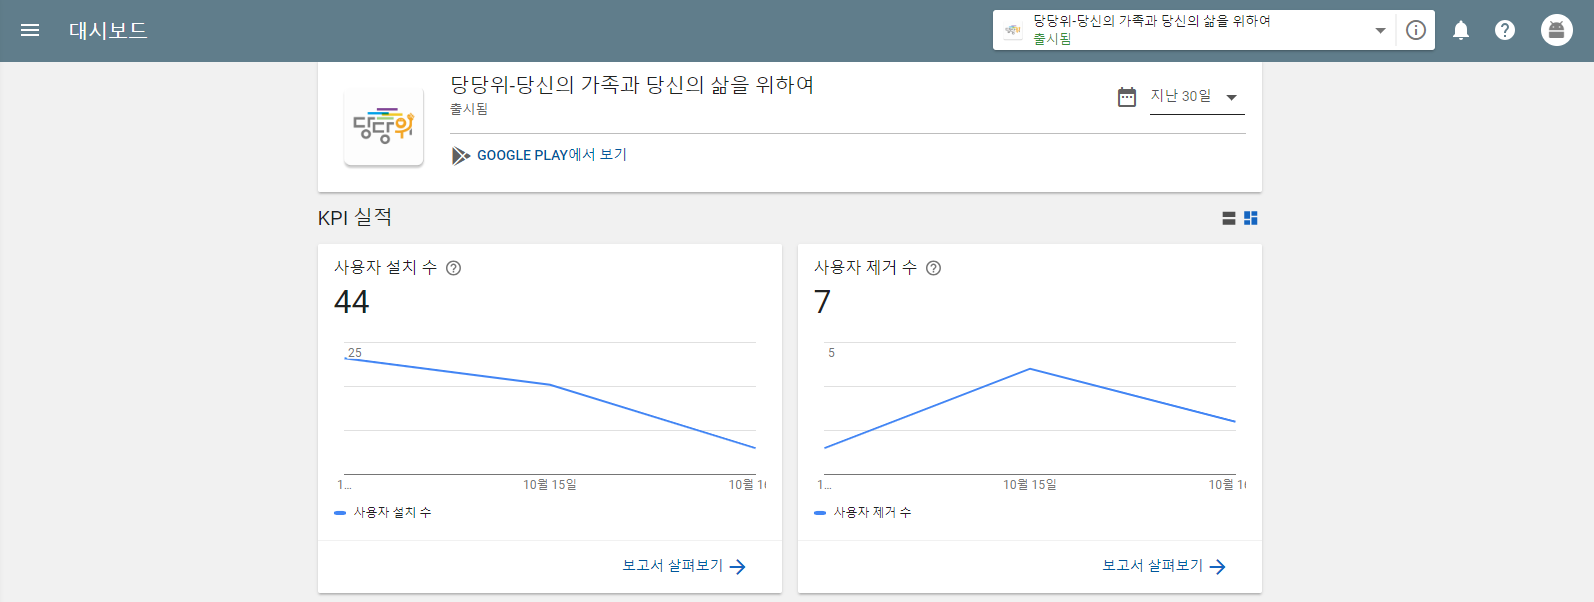
Task: Click the Google Play store icon
Action: 460,156
